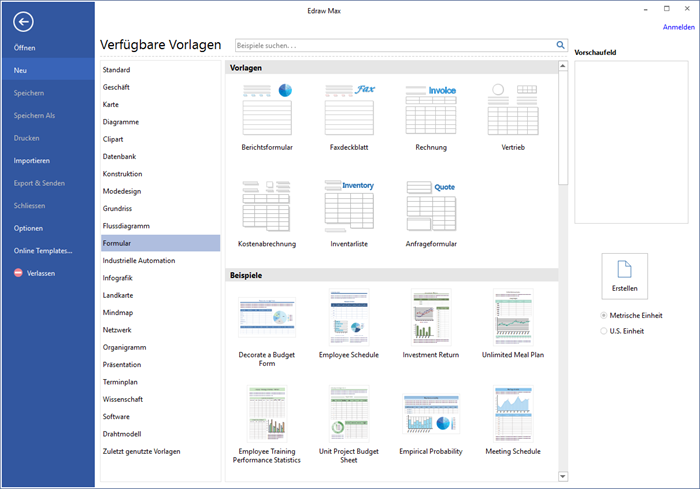Screen dimensions: 700x489
Task: Select U.S. Einheit radio button
Action: [x=604, y=331]
